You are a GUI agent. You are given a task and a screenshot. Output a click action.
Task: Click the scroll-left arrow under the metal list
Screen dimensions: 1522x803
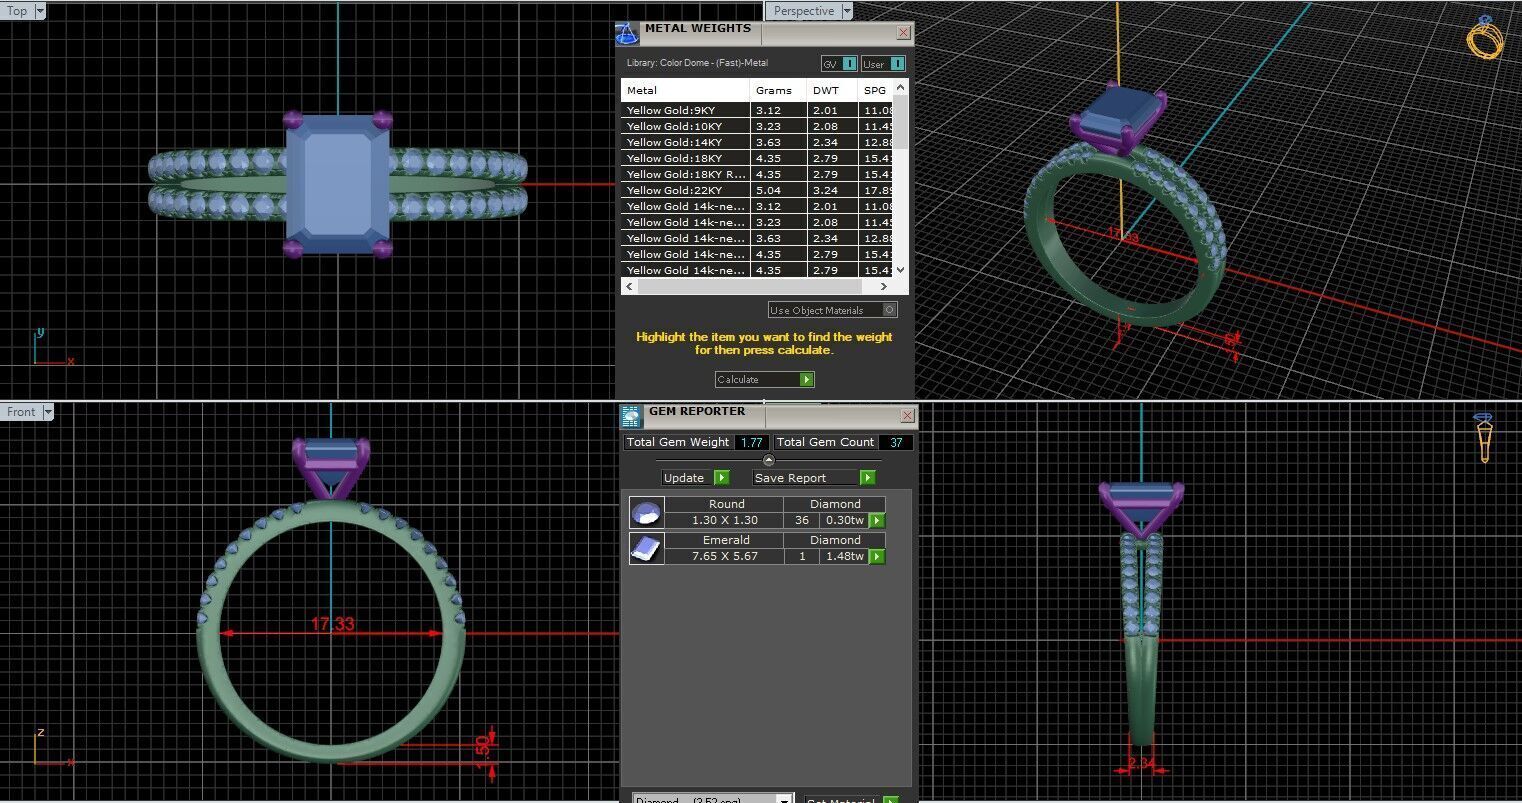[628, 287]
